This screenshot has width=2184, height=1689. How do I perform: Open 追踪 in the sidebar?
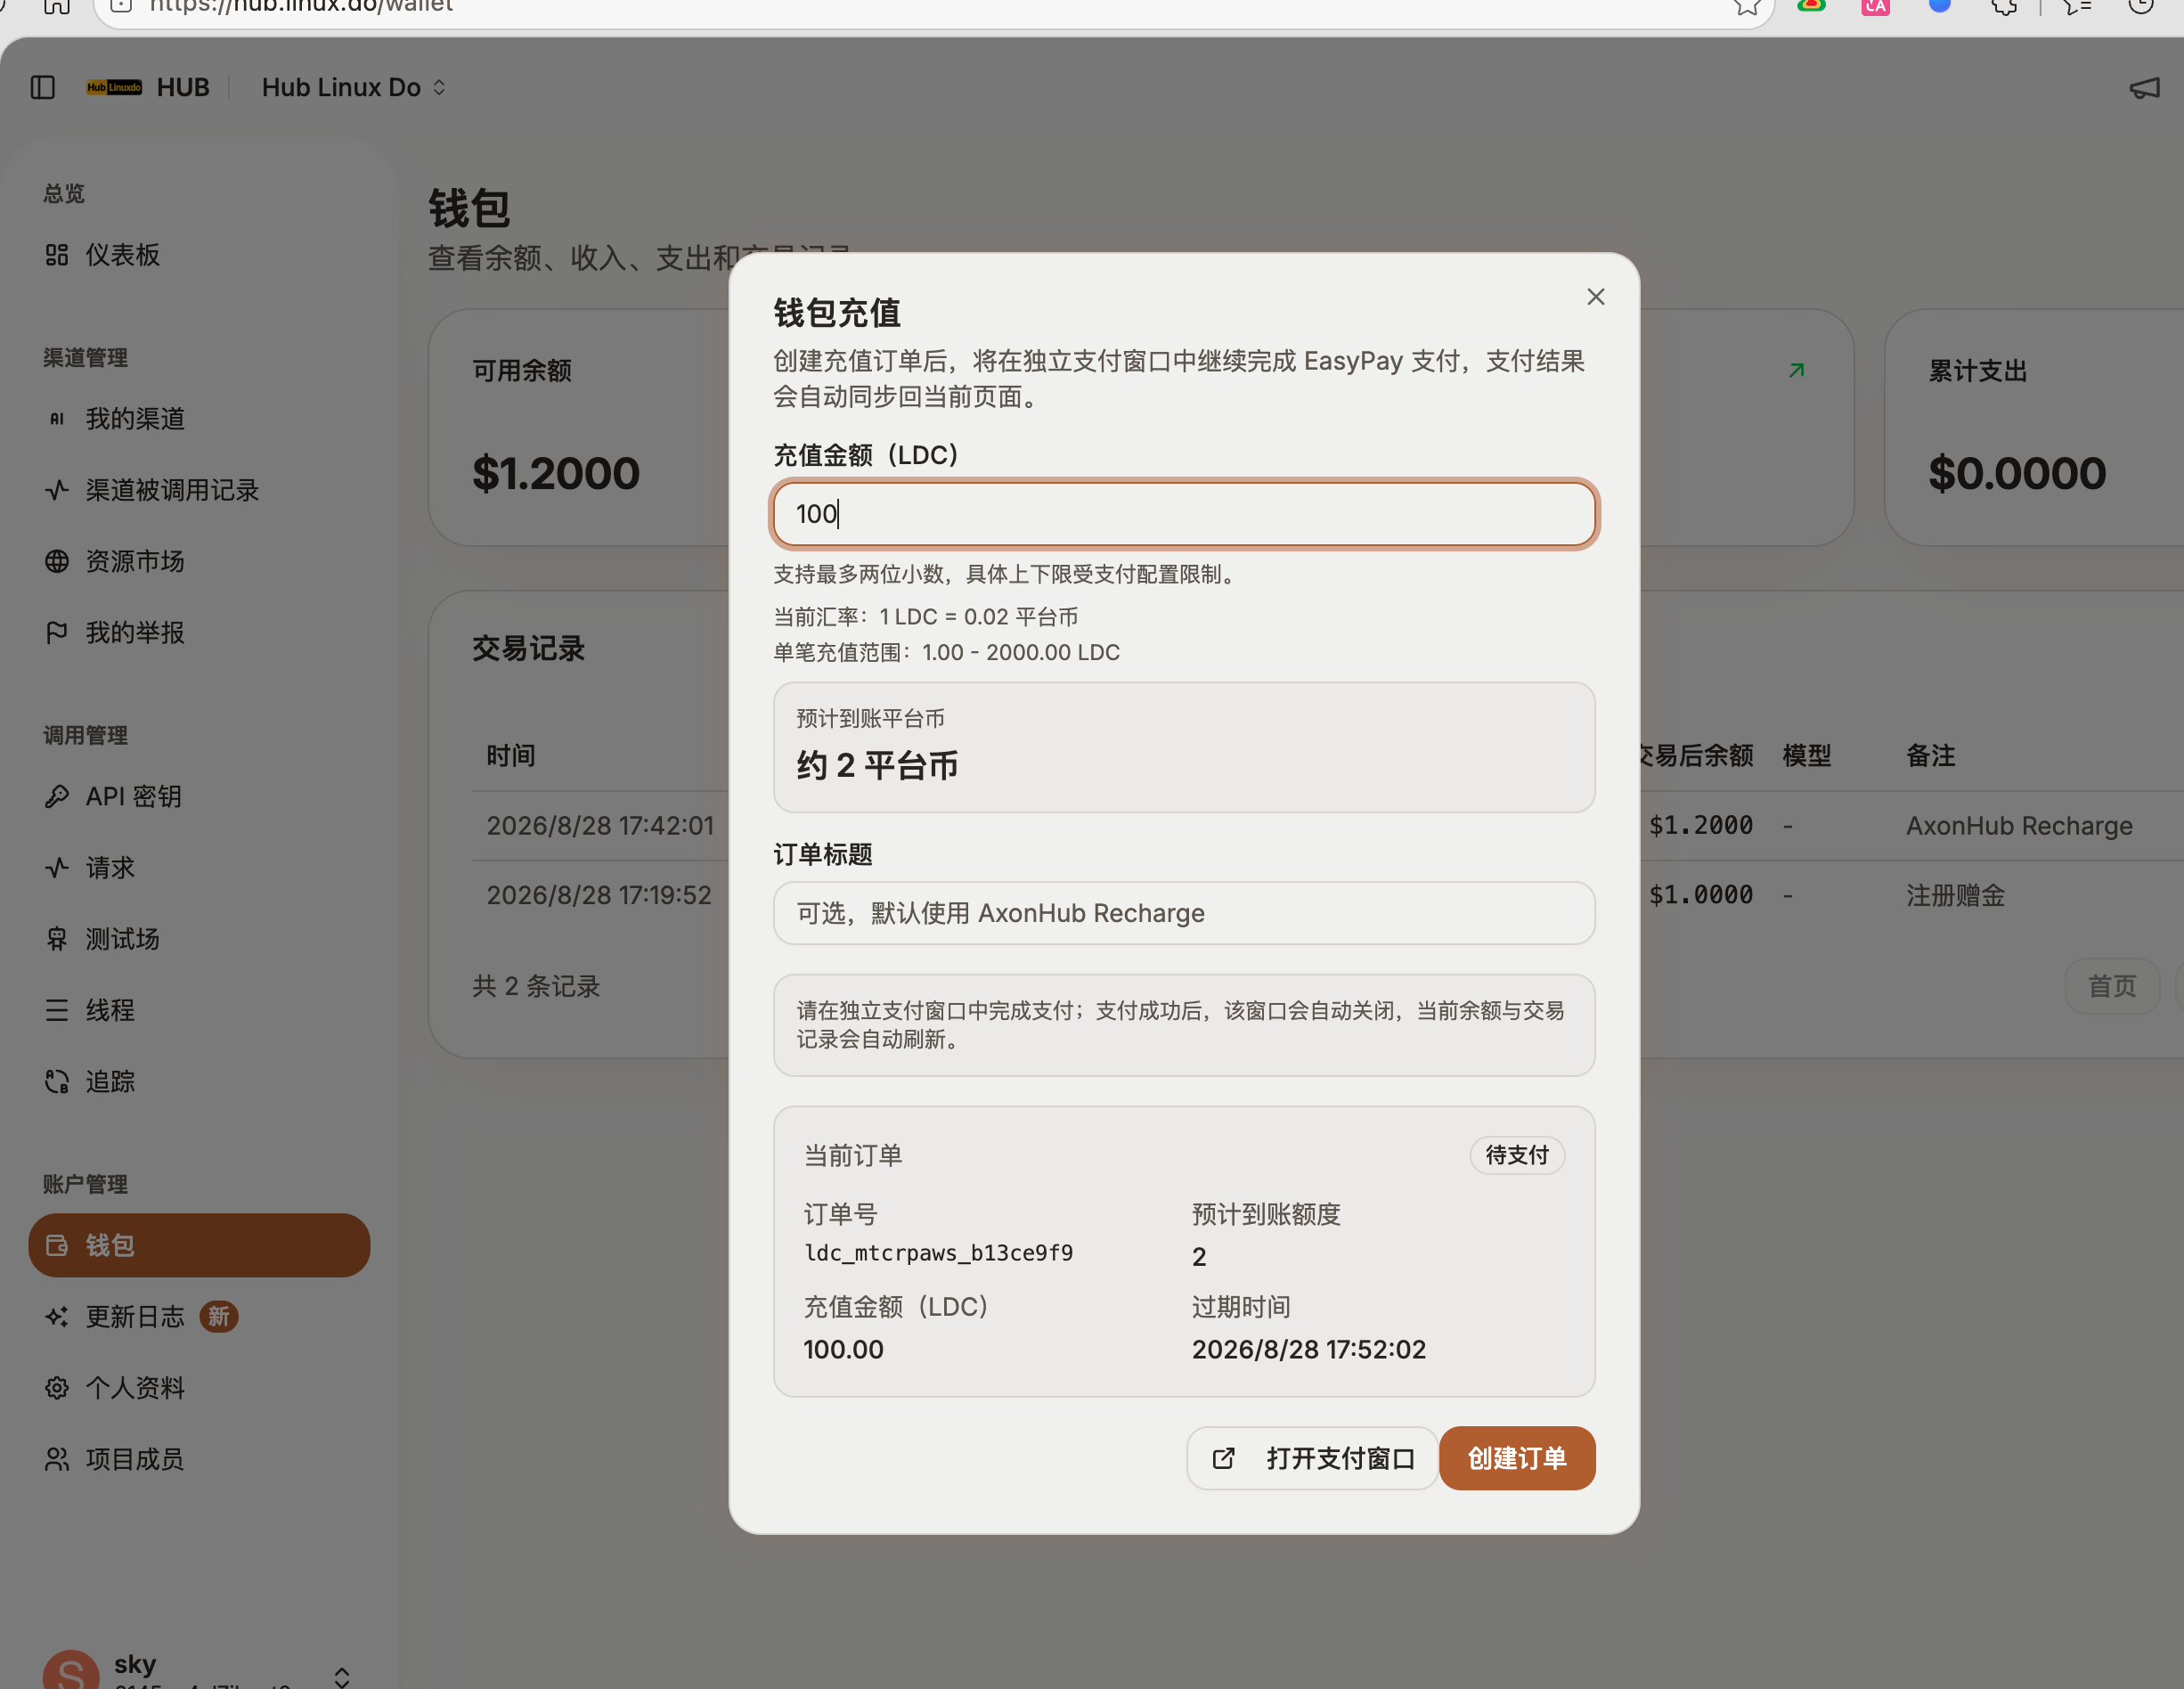pyautogui.click(x=199, y=1082)
